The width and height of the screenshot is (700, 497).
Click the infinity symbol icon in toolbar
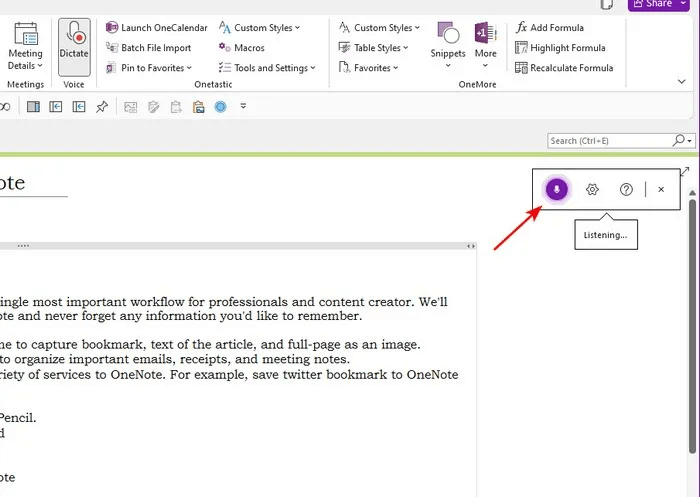[5, 107]
